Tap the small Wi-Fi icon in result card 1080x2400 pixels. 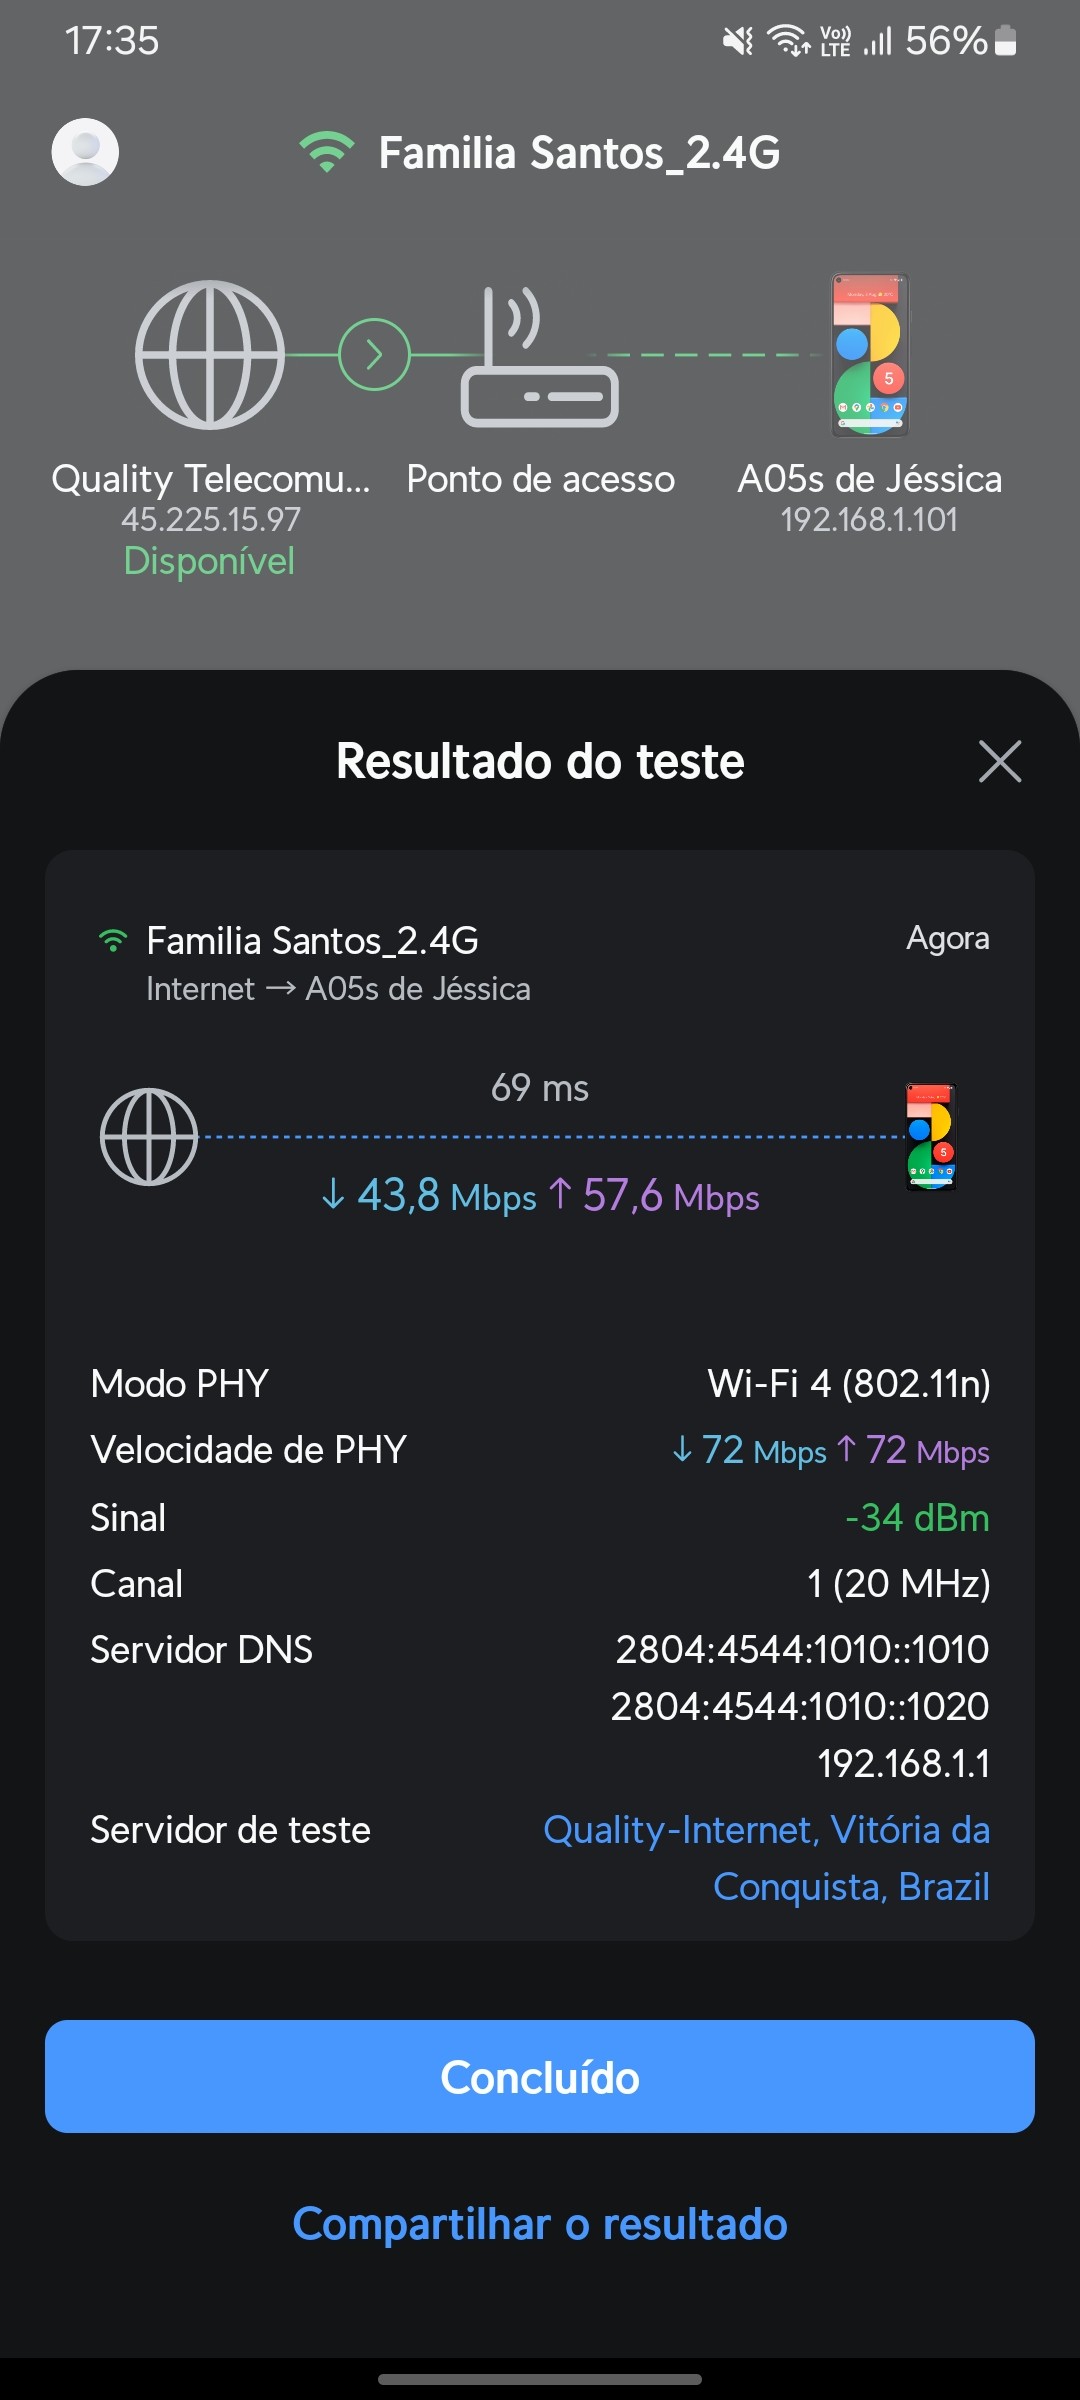pyautogui.click(x=113, y=941)
